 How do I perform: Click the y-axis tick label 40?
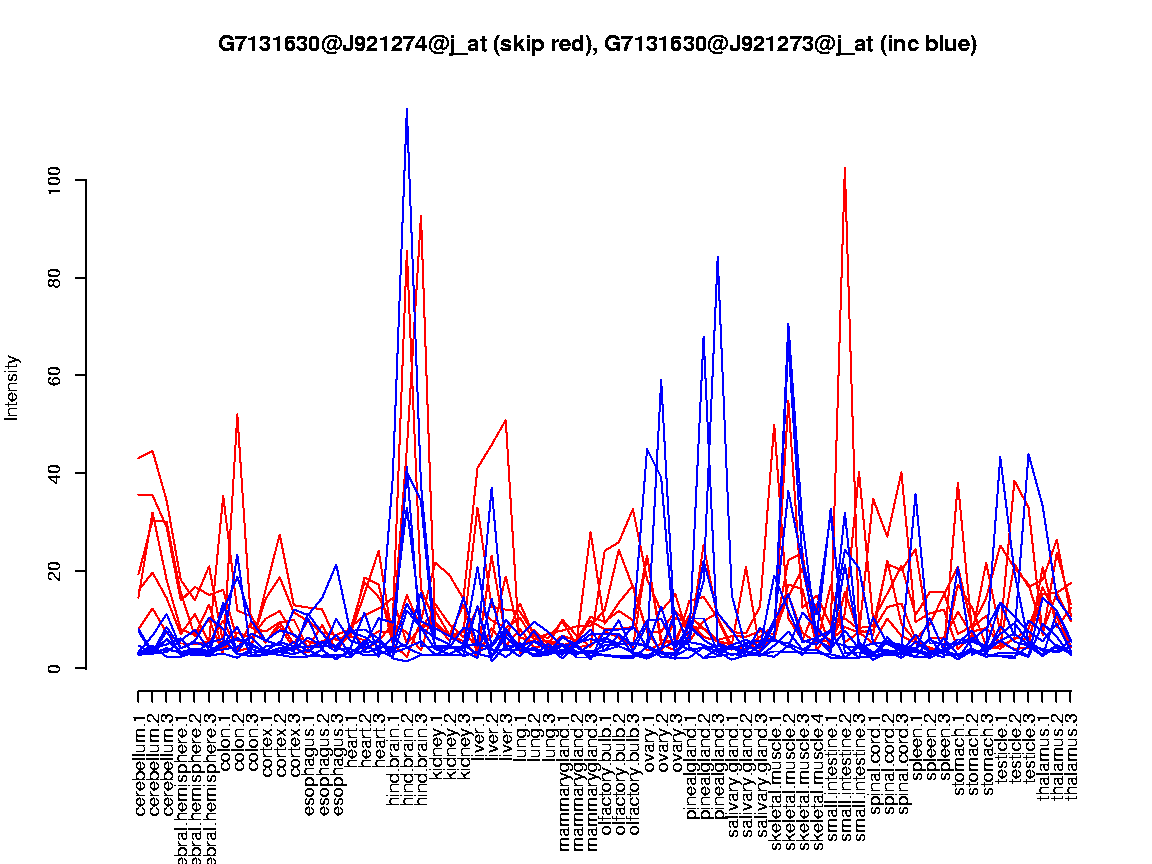point(55,473)
